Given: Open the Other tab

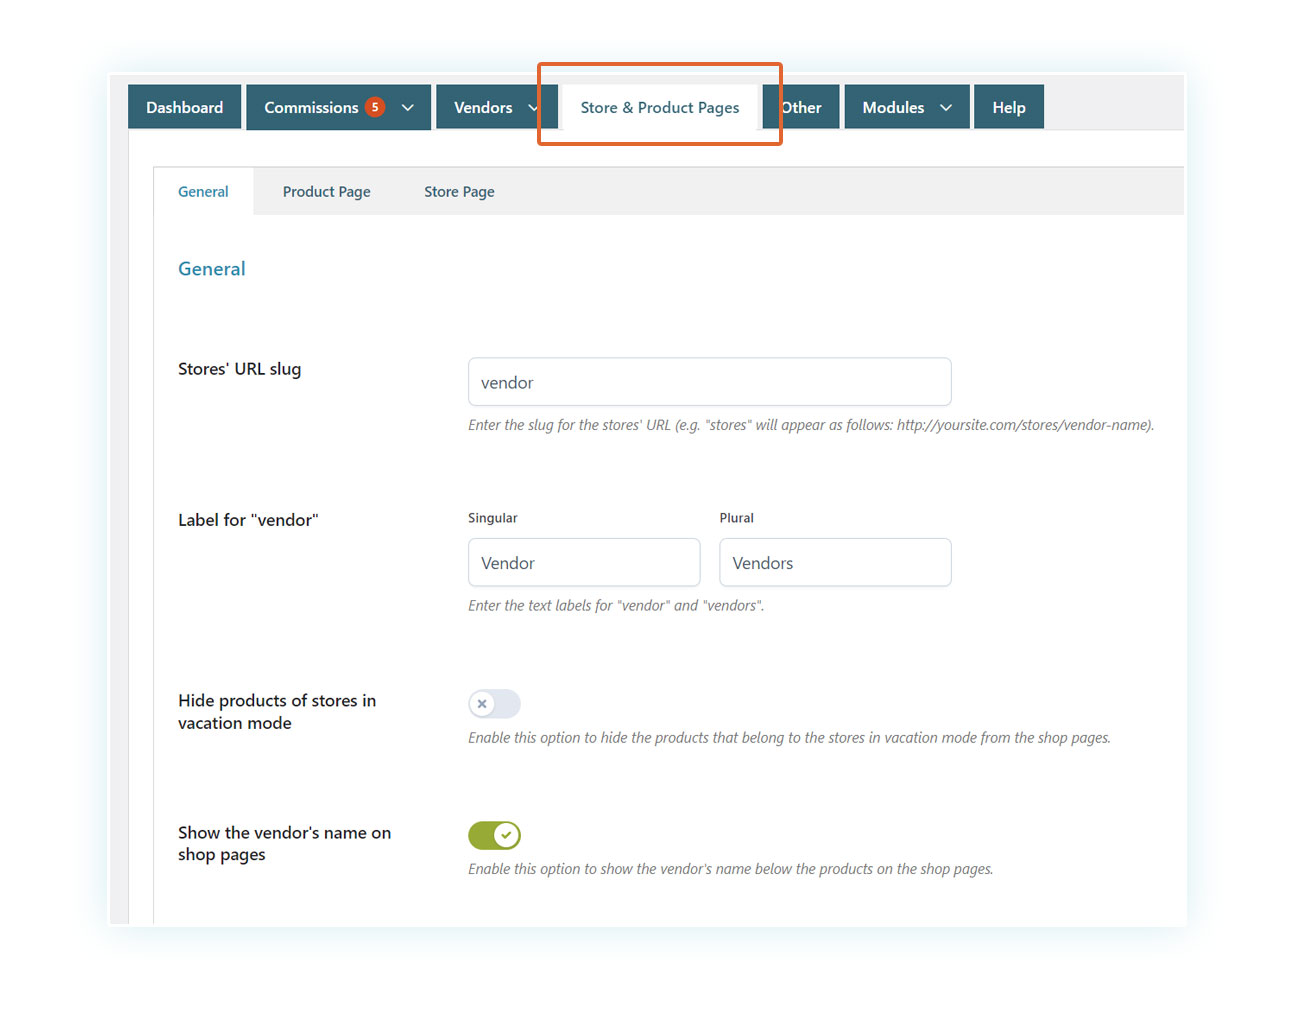Looking at the screenshot, I should 803,108.
